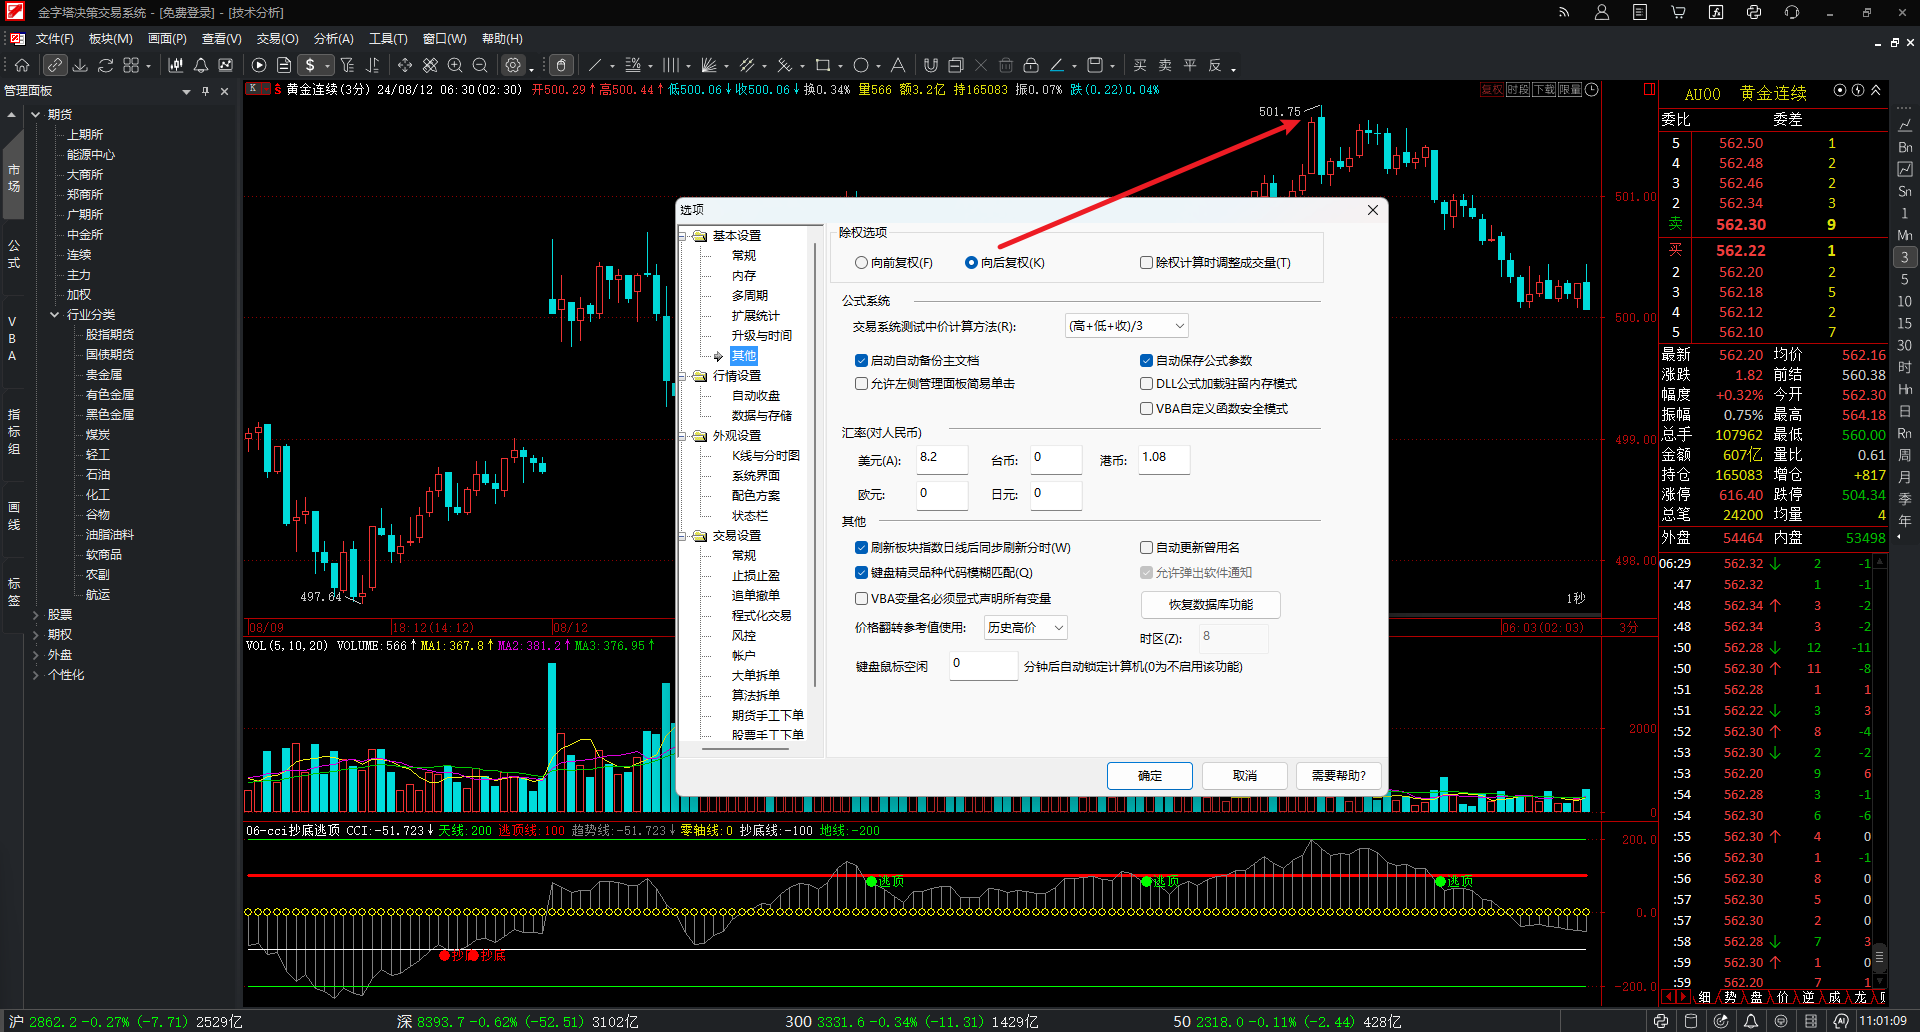
Task: Click the magnet snap icon in the toolbar
Action: (931, 65)
